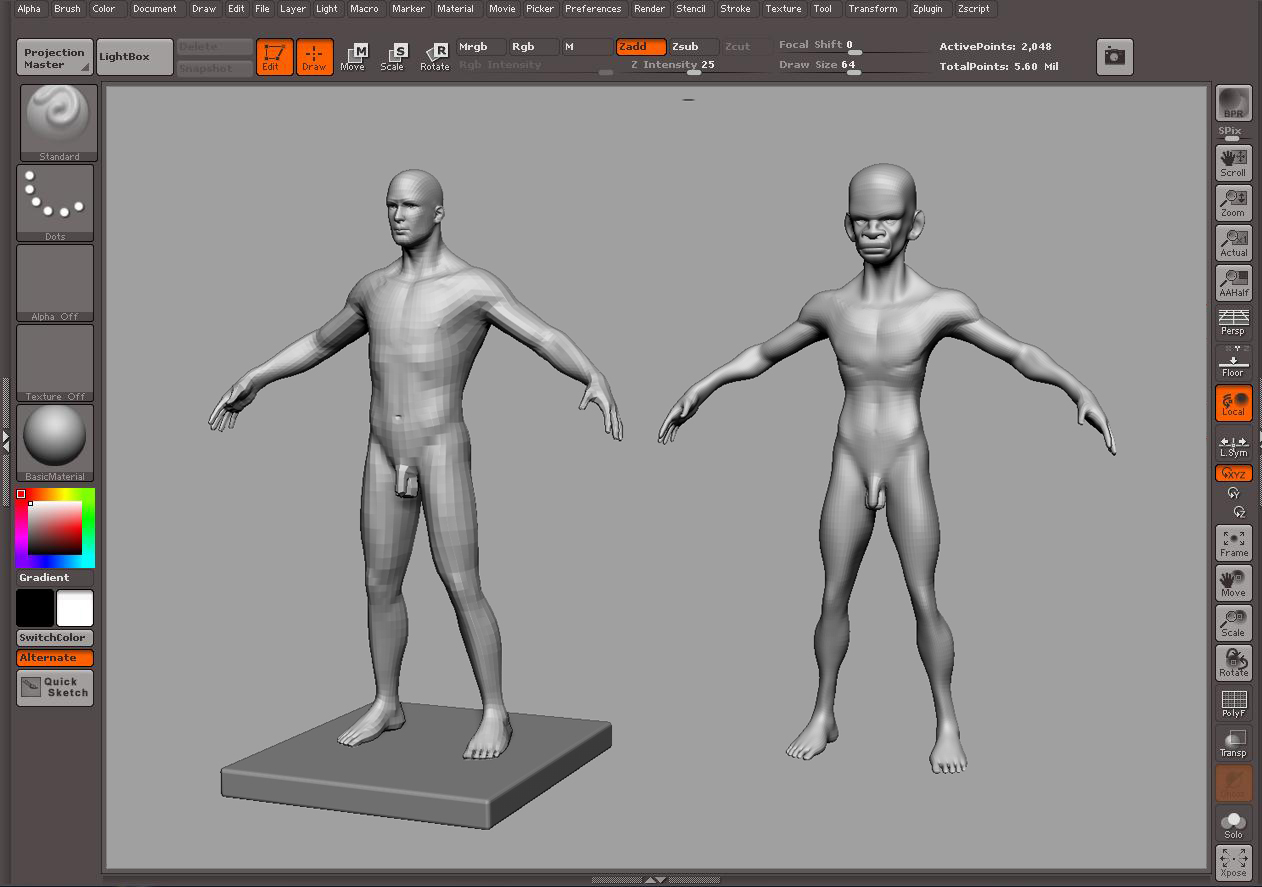
Task: Select the Scroll canvas tool
Action: [1233, 163]
